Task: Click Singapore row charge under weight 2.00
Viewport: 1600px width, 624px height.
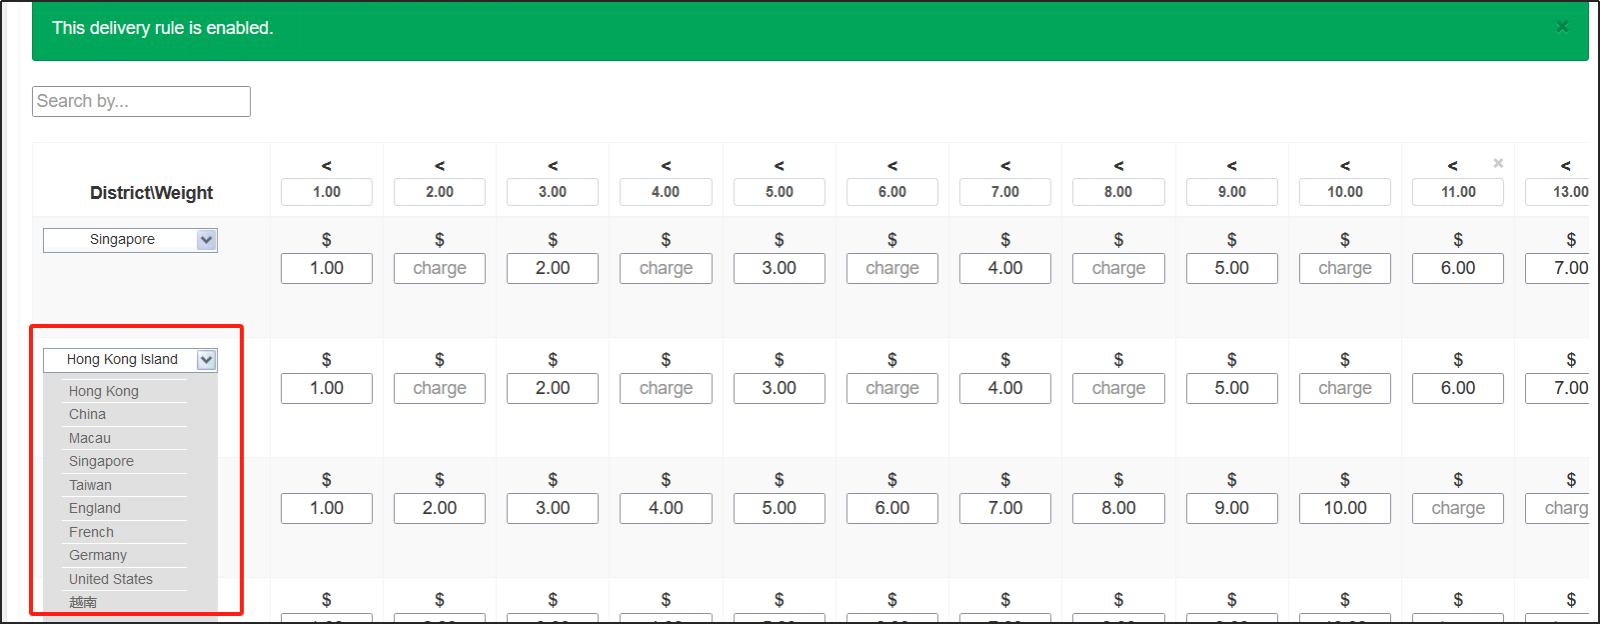Action: tap(440, 268)
